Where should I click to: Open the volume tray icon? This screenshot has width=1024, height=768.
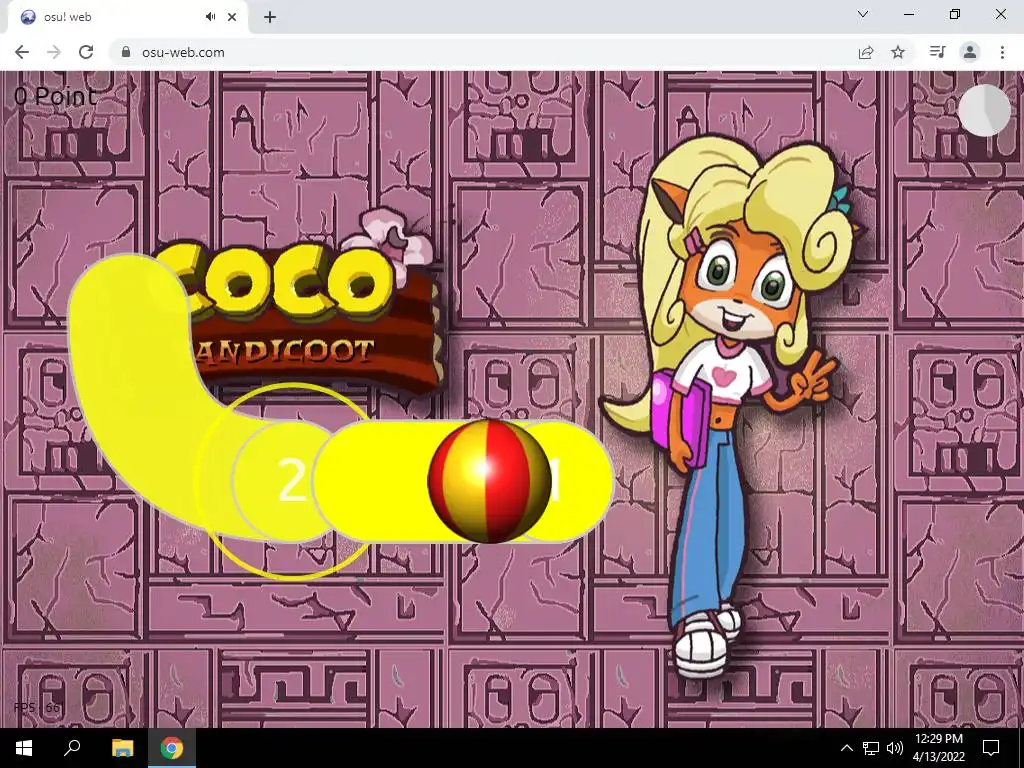895,748
